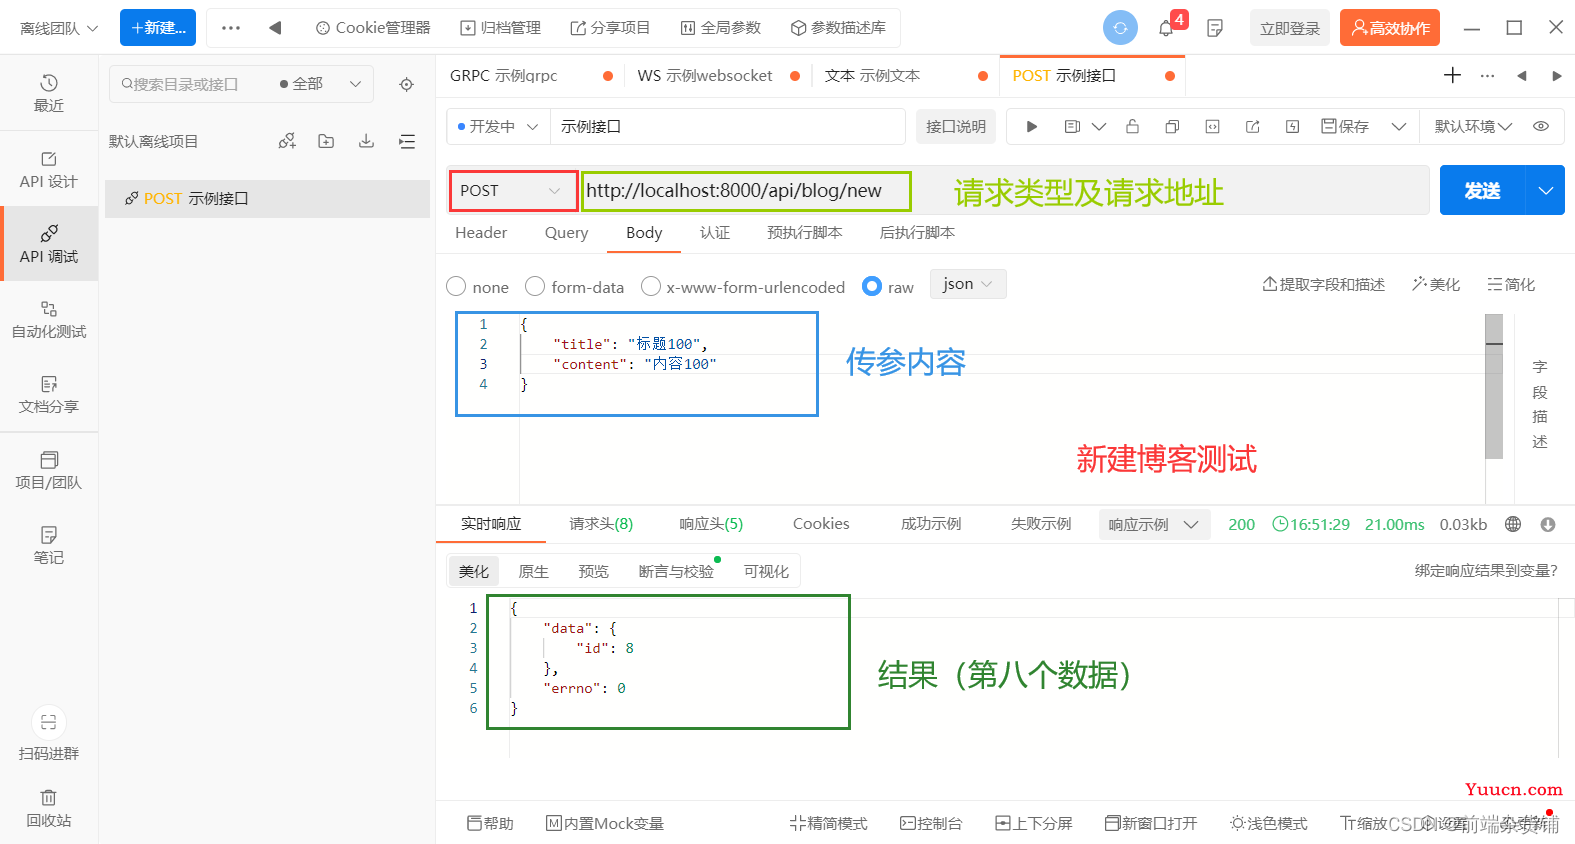1575x844 pixels.
Task: Open the 响应示例 dropdown
Action: pos(1154,524)
